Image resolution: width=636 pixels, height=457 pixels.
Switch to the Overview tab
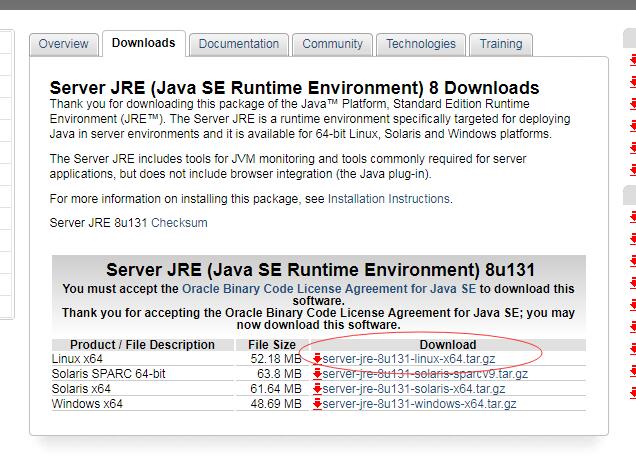pyautogui.click(x=64, y=44)
